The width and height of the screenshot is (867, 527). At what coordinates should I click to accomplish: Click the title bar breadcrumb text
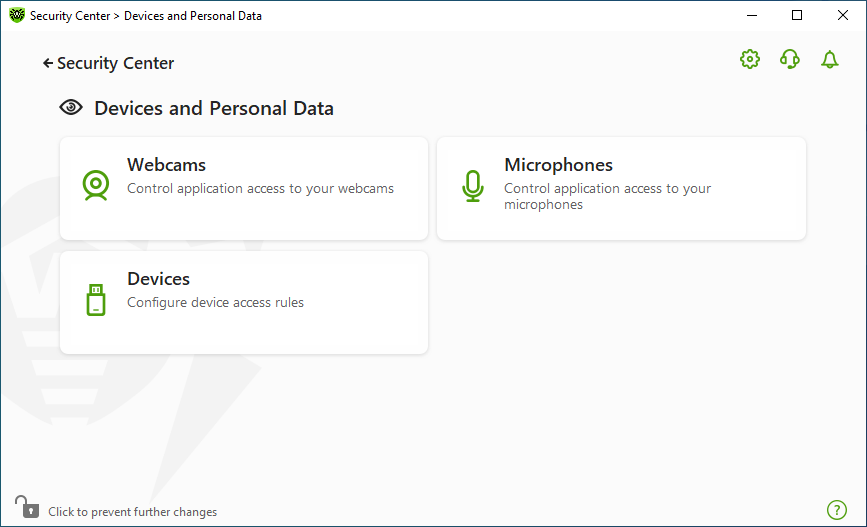click(x=146, y=16)
